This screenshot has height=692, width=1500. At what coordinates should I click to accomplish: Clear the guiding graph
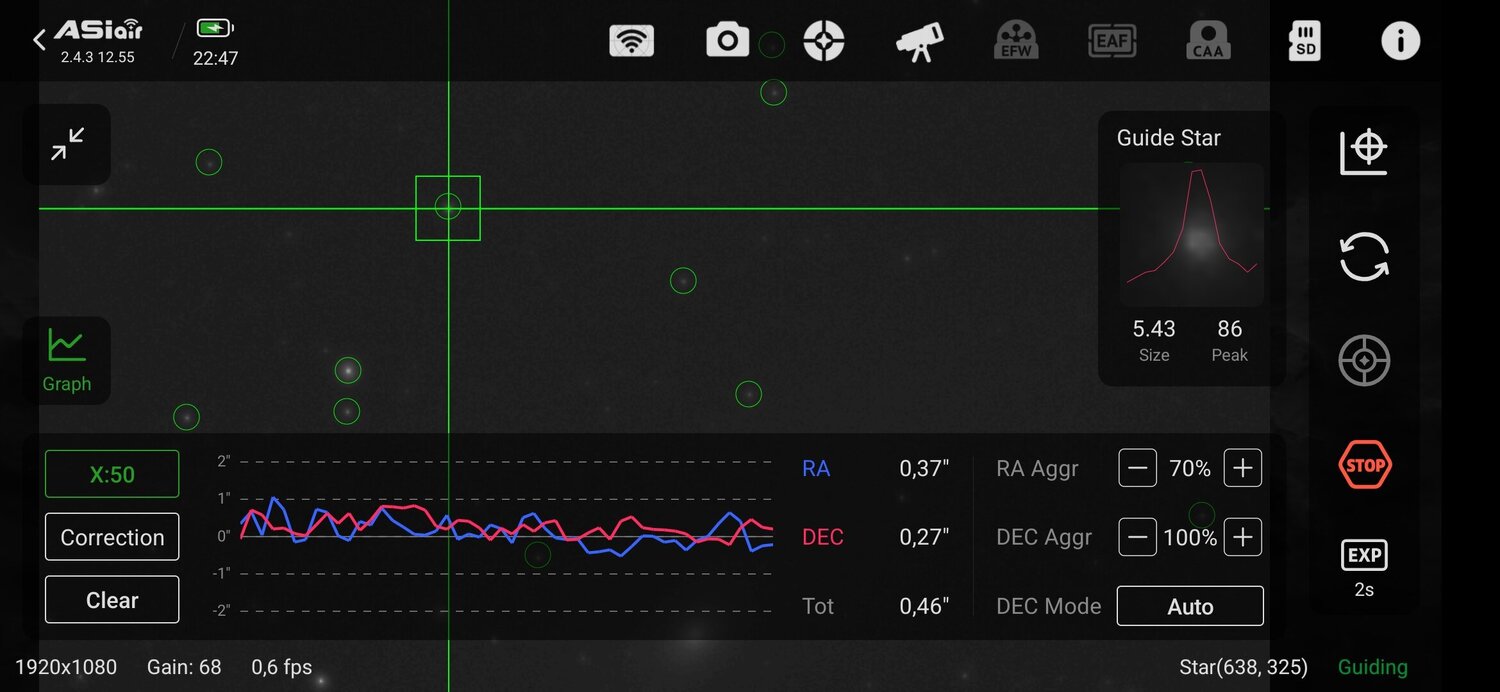click(111, 599)
